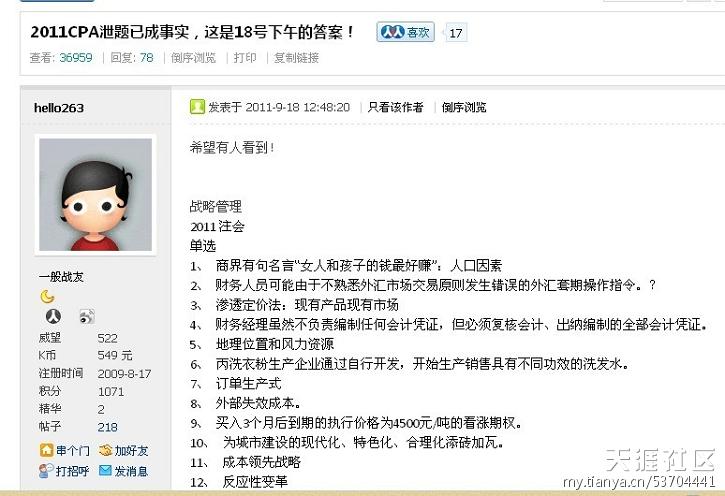Click the reply count 78

[147, 58]
